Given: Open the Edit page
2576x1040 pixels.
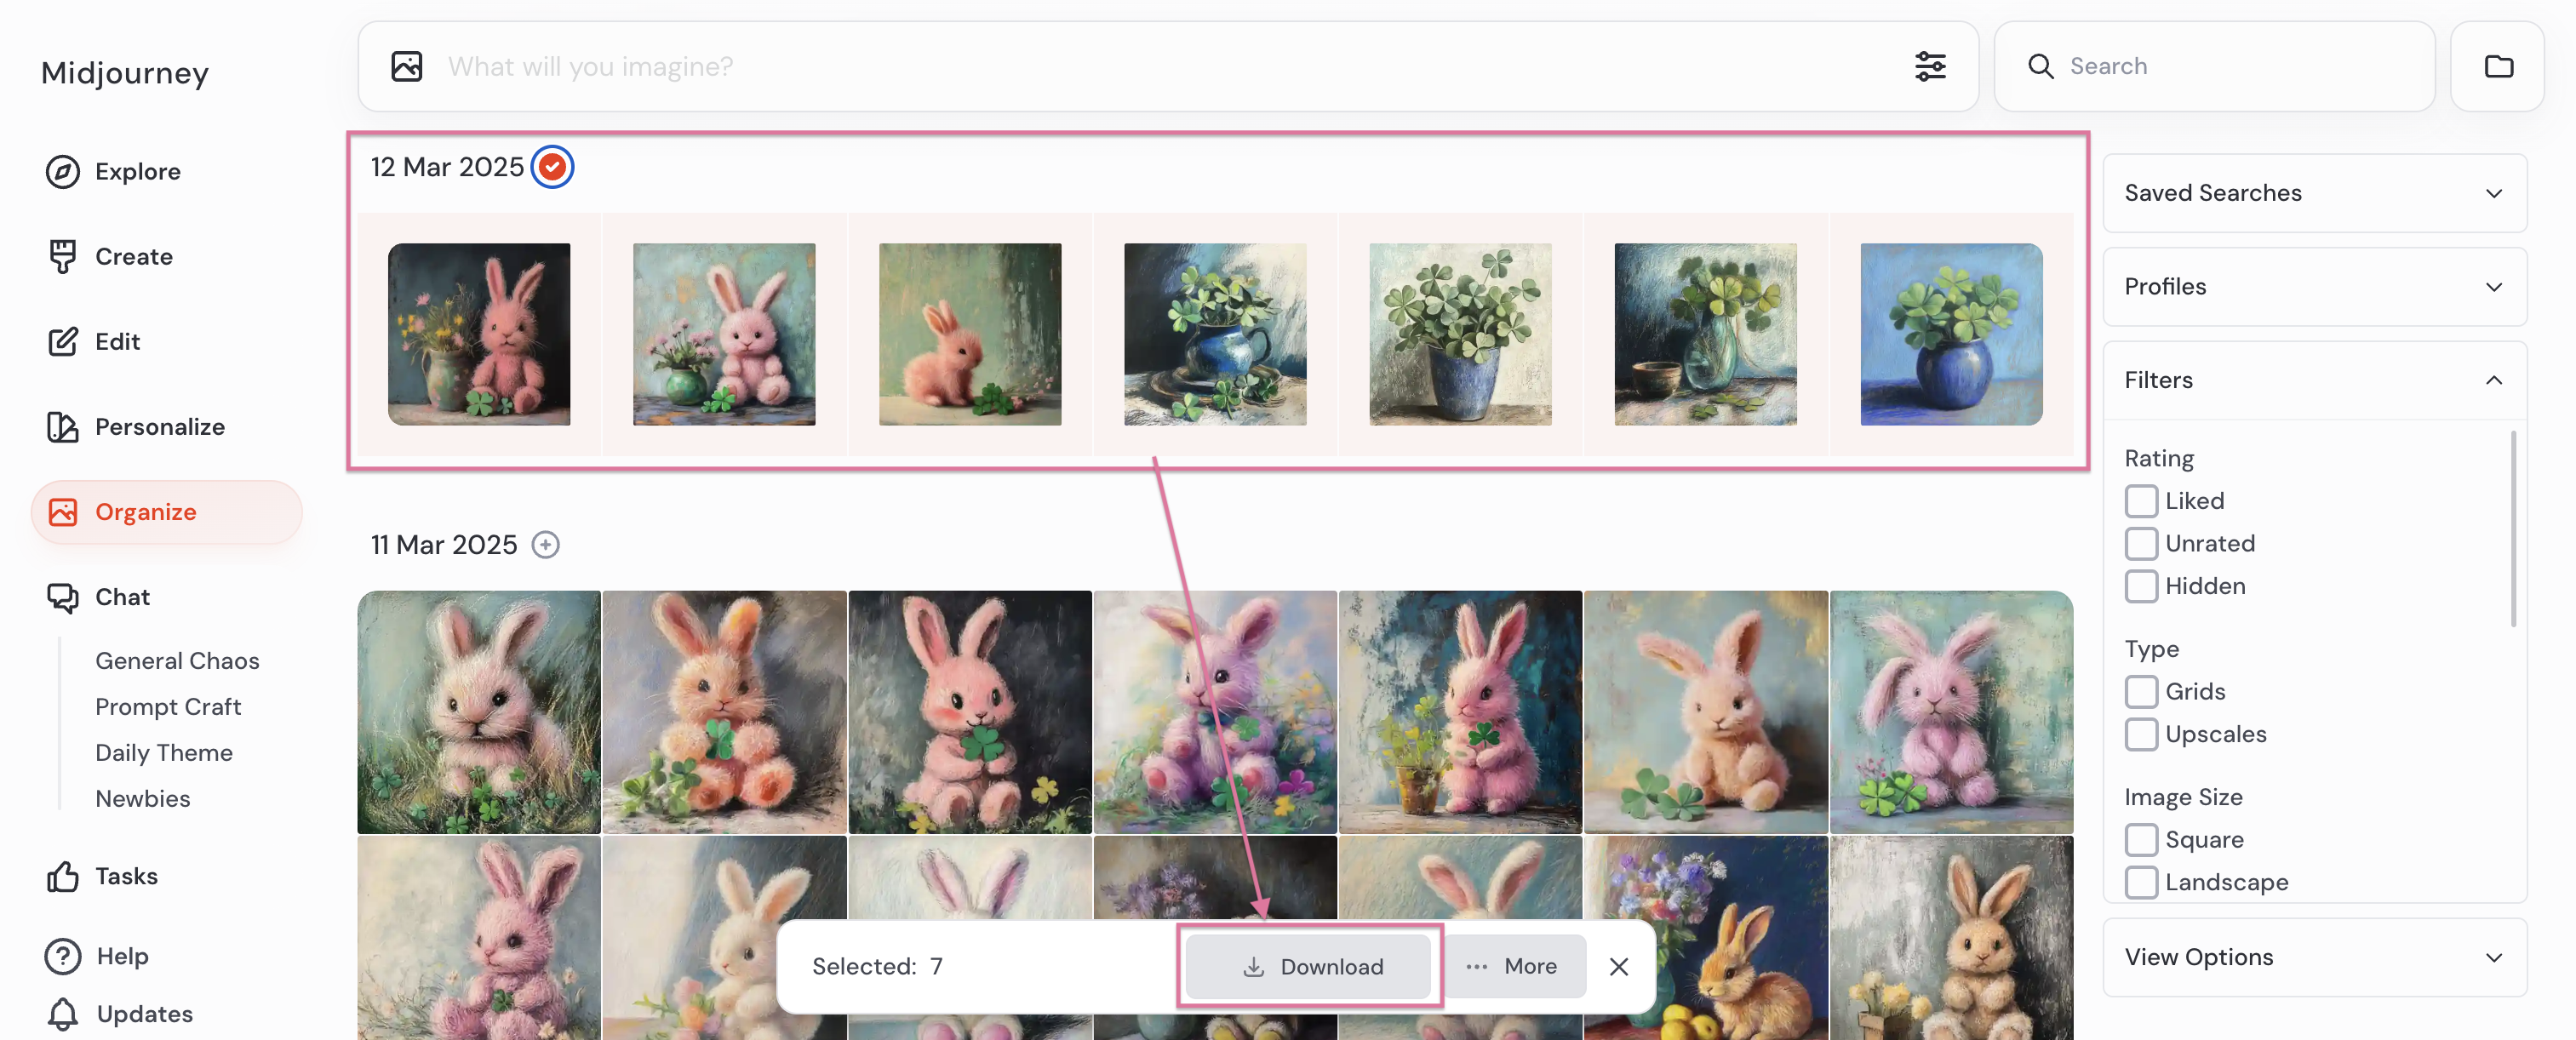Looking at the screenshot, I should click(117, 341).
